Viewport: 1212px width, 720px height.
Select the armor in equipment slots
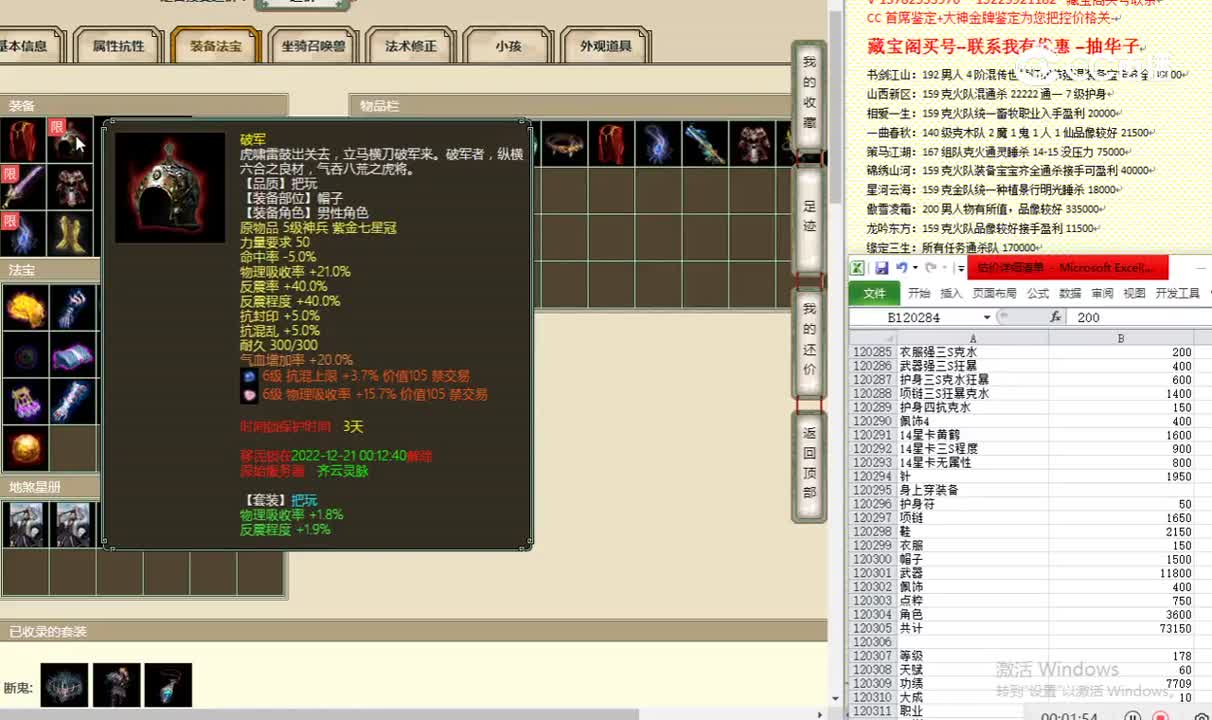[x=71, y=187]
